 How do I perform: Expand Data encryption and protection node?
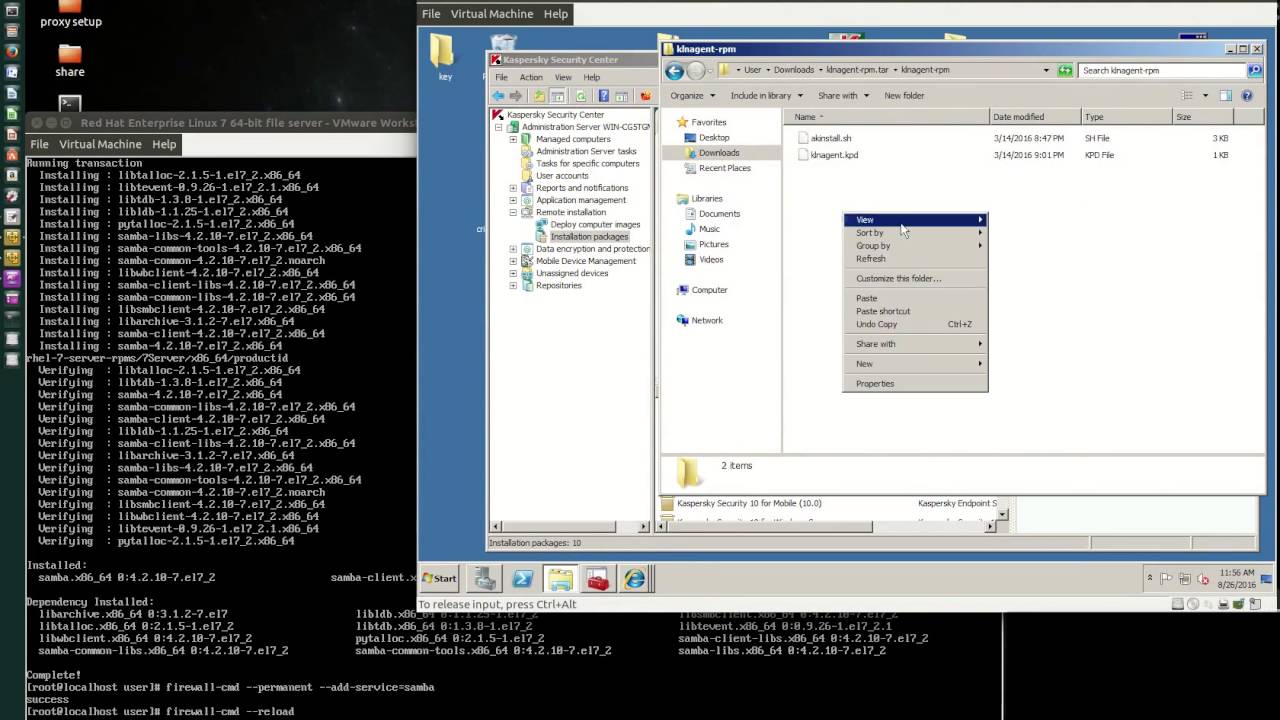point(513,249)
